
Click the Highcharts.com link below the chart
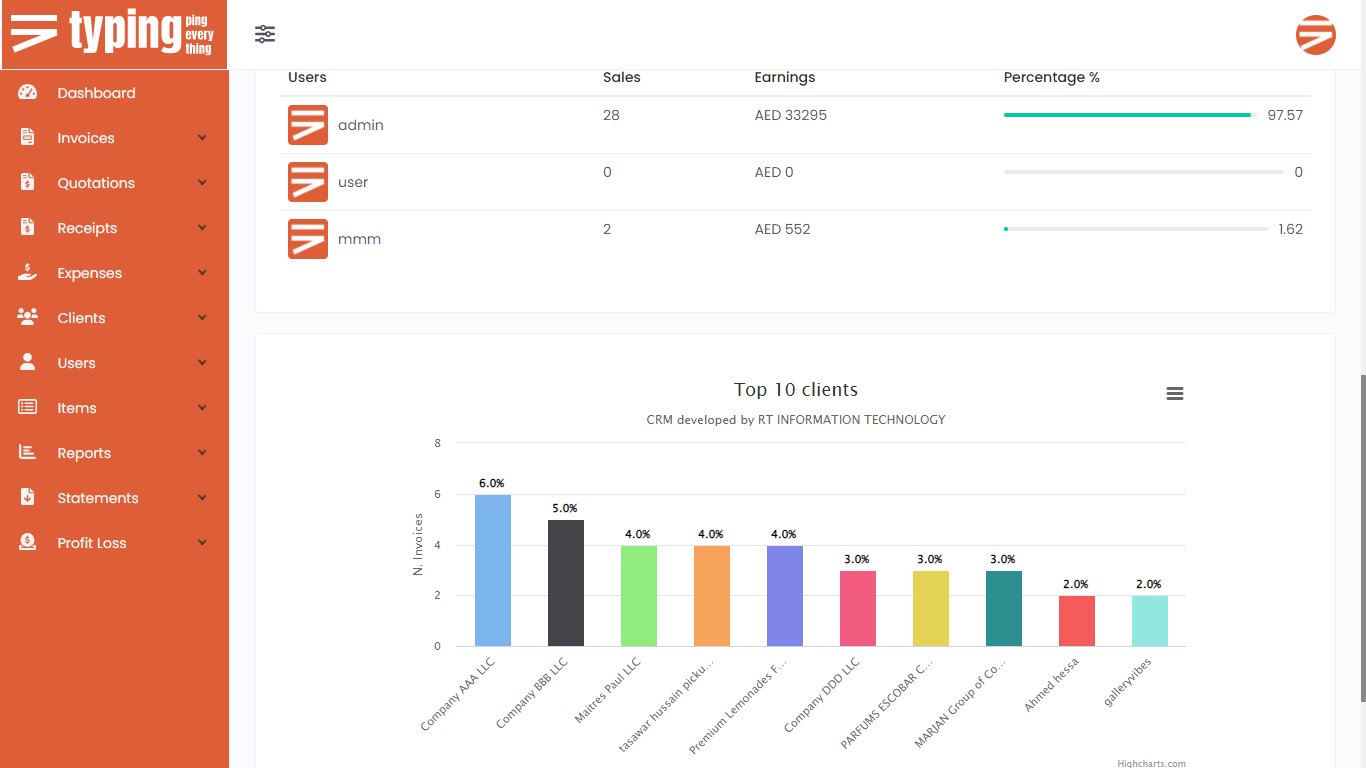tap(1149, 761)
